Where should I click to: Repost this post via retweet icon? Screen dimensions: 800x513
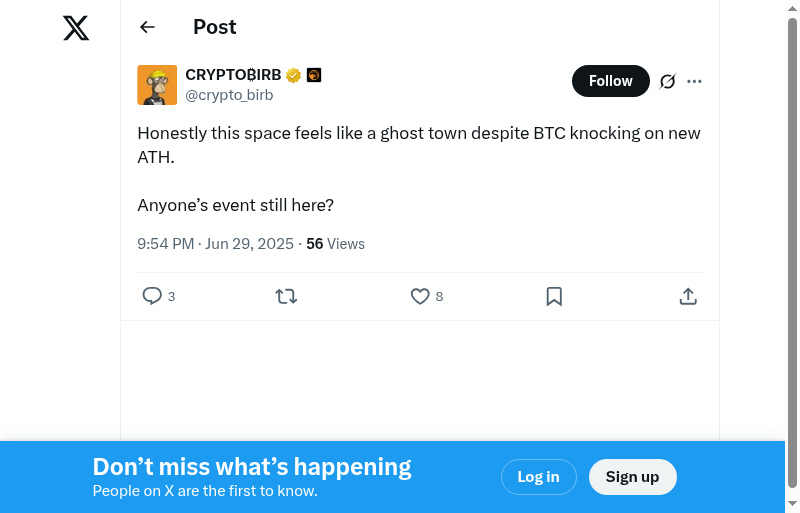(286, 296)
